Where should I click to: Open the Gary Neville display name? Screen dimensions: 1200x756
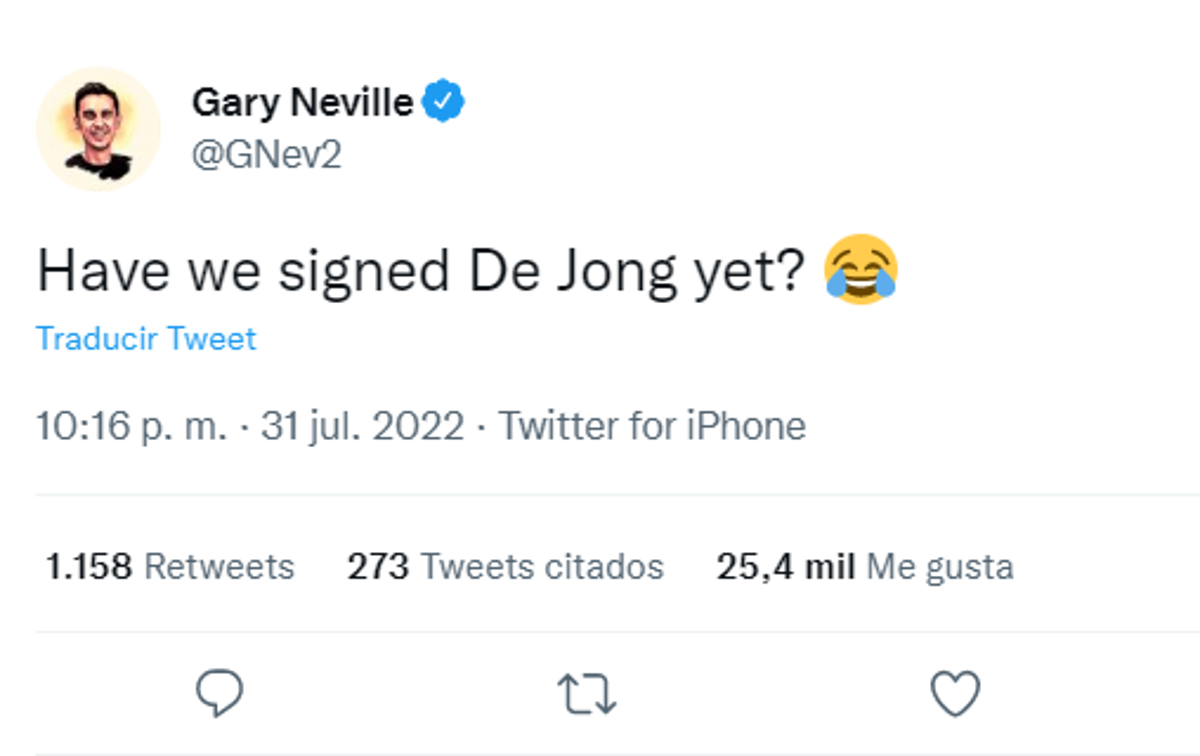pyautogui.click(x=302, y=102)
